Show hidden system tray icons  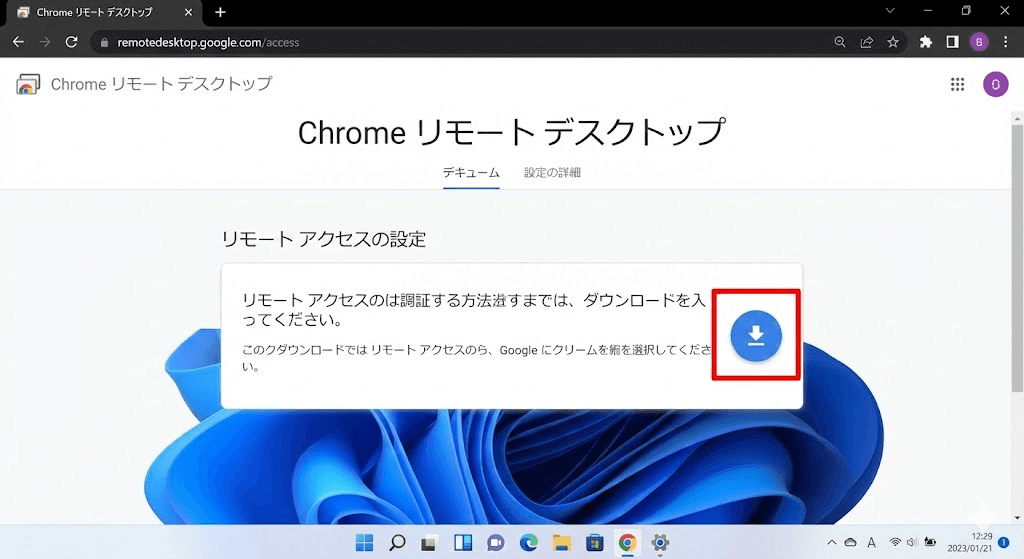click(x=831, y=542)
